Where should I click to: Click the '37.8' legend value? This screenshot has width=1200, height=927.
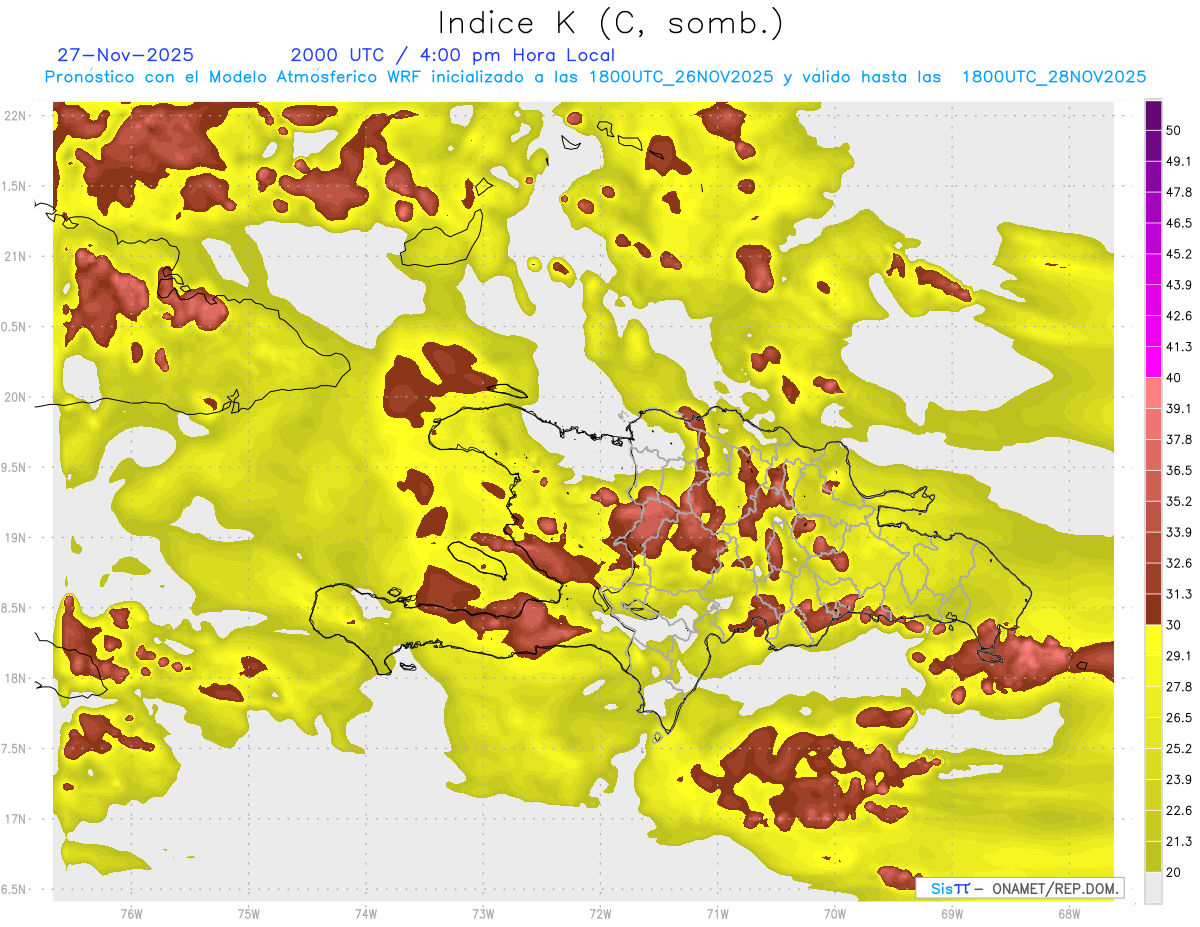pos(1179,439)
